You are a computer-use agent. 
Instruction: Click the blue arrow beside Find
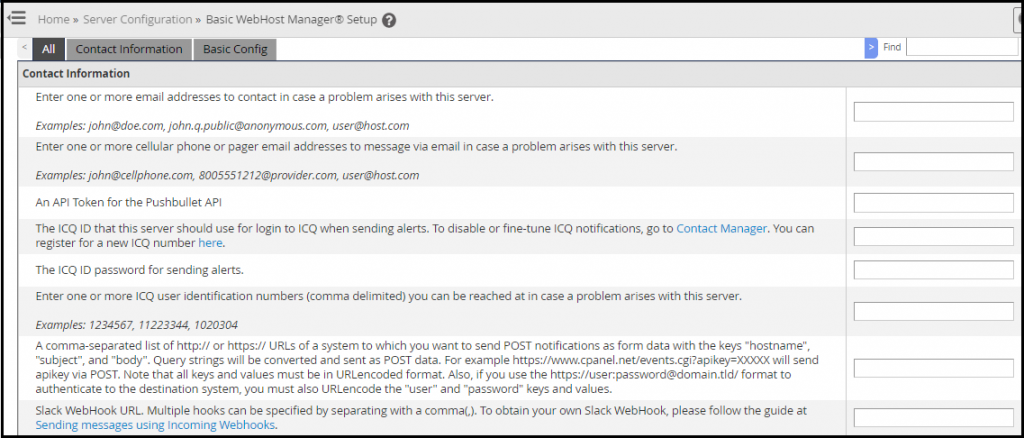click(x=871, y=48)
